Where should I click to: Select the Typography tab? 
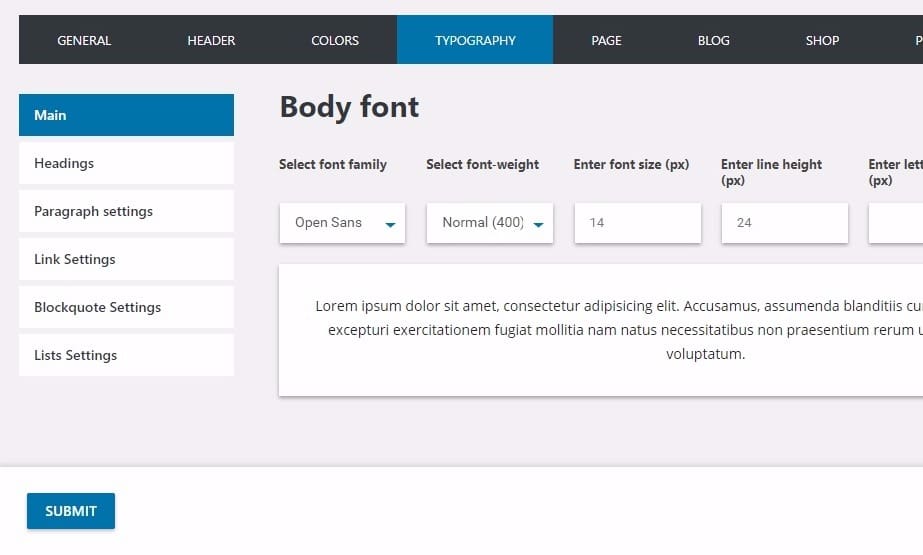tap(475, 40)
